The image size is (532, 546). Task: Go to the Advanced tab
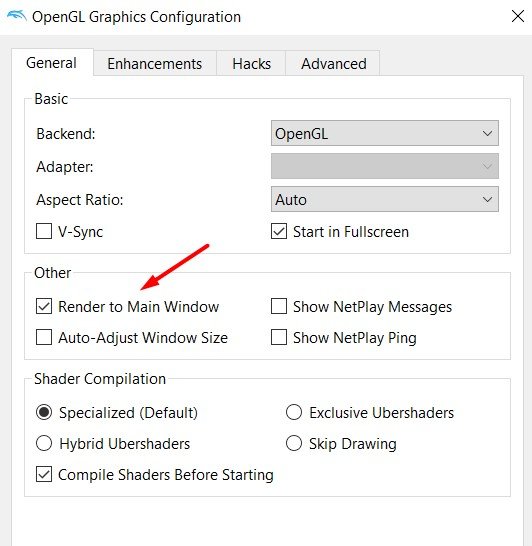[x=333, y=64]
